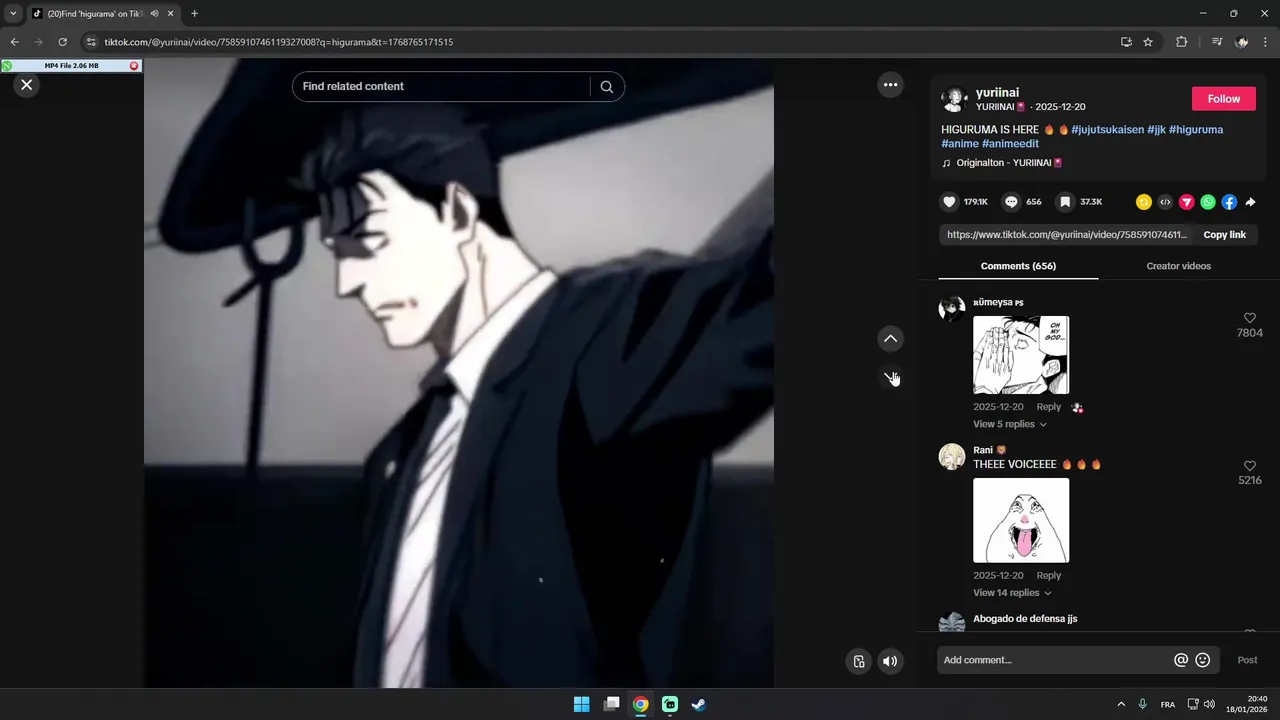This screenshot has height=720, width=1280.
Task: Open #animeedit hashtag
Action: 1010,144
